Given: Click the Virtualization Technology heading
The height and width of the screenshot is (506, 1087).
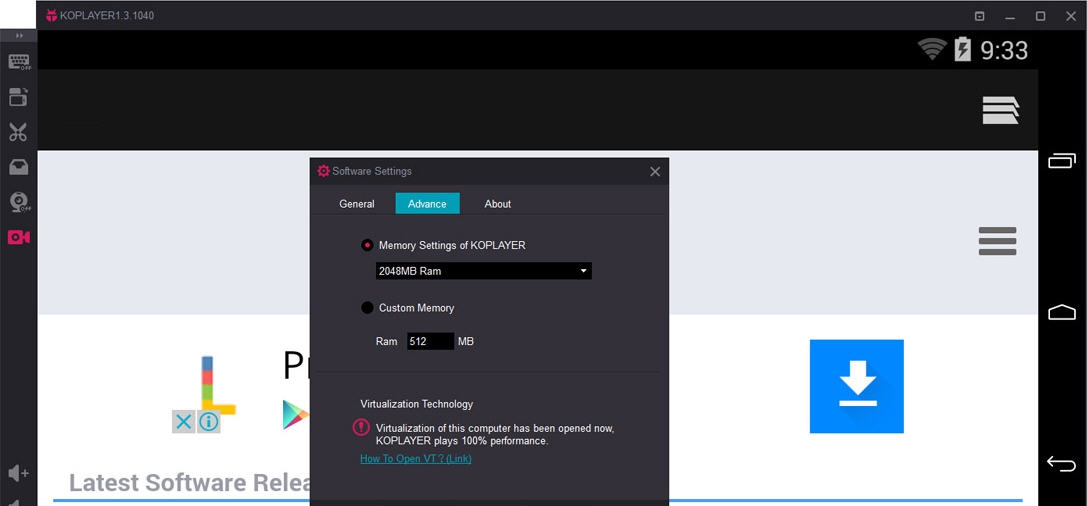Looking at the screenshot, I should (417, 404).
